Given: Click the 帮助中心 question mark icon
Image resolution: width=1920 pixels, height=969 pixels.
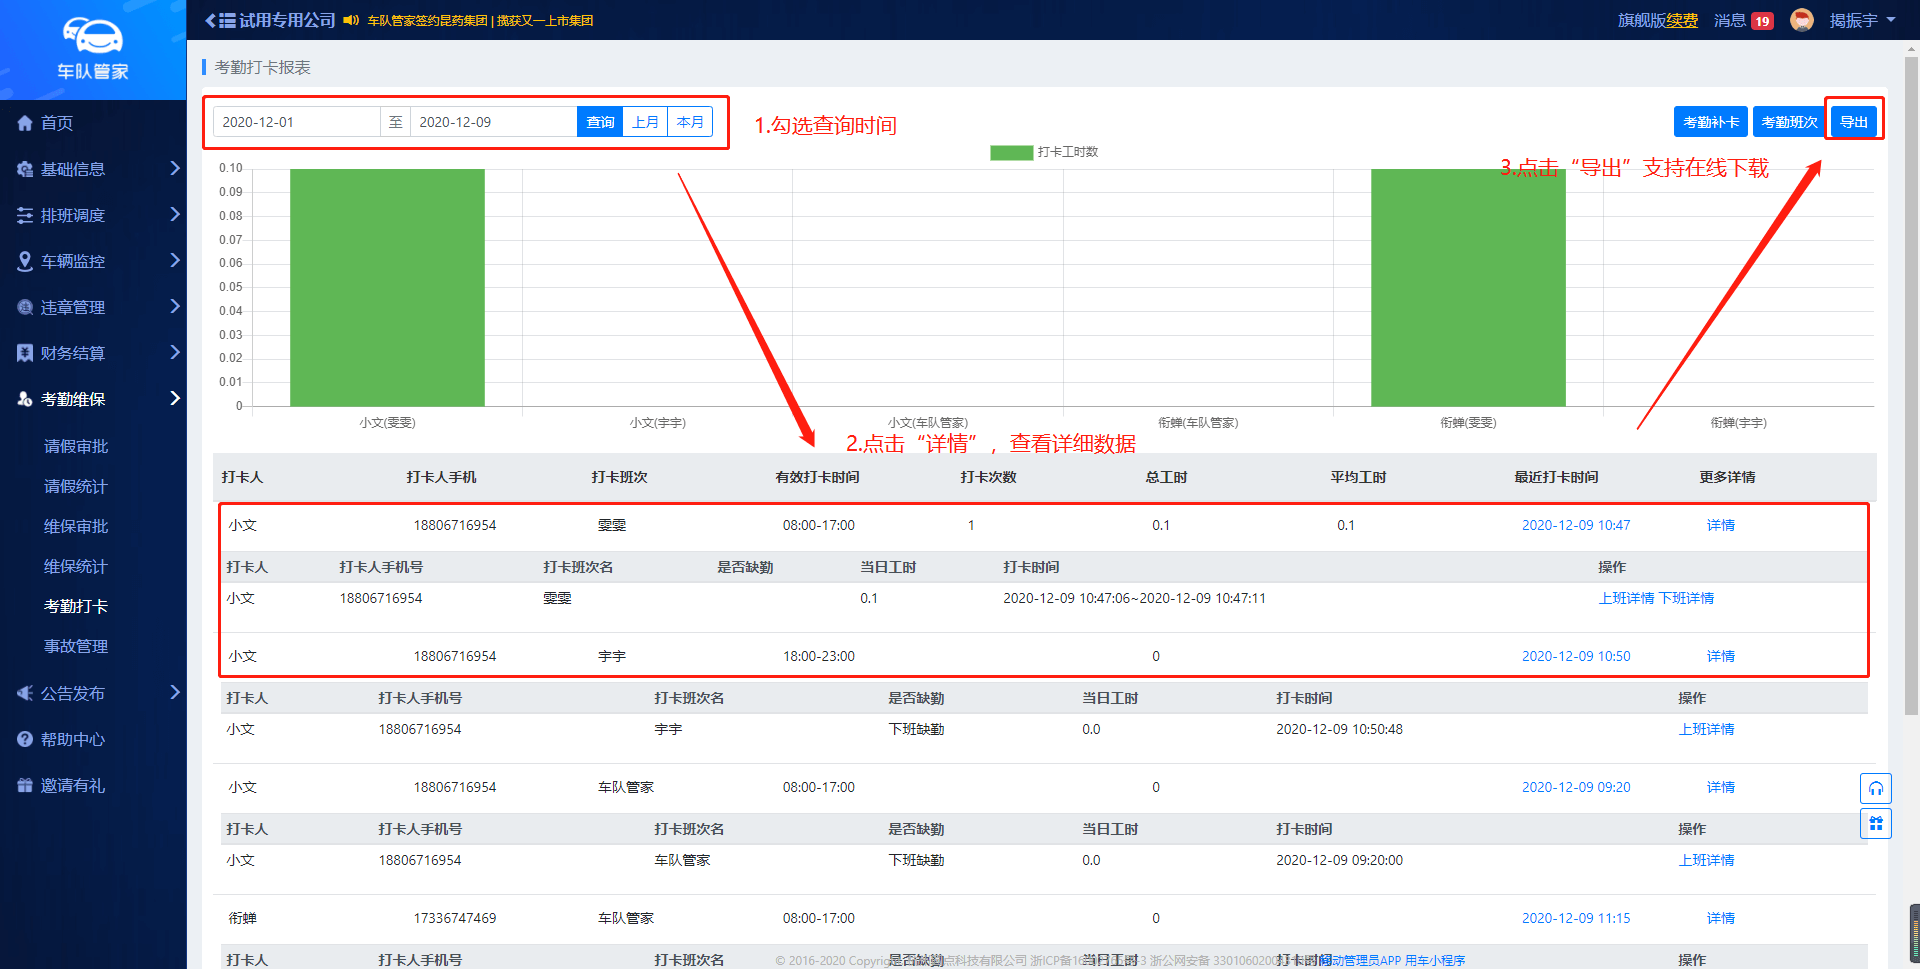Looking at the screenshot, I should coord(25,739).
